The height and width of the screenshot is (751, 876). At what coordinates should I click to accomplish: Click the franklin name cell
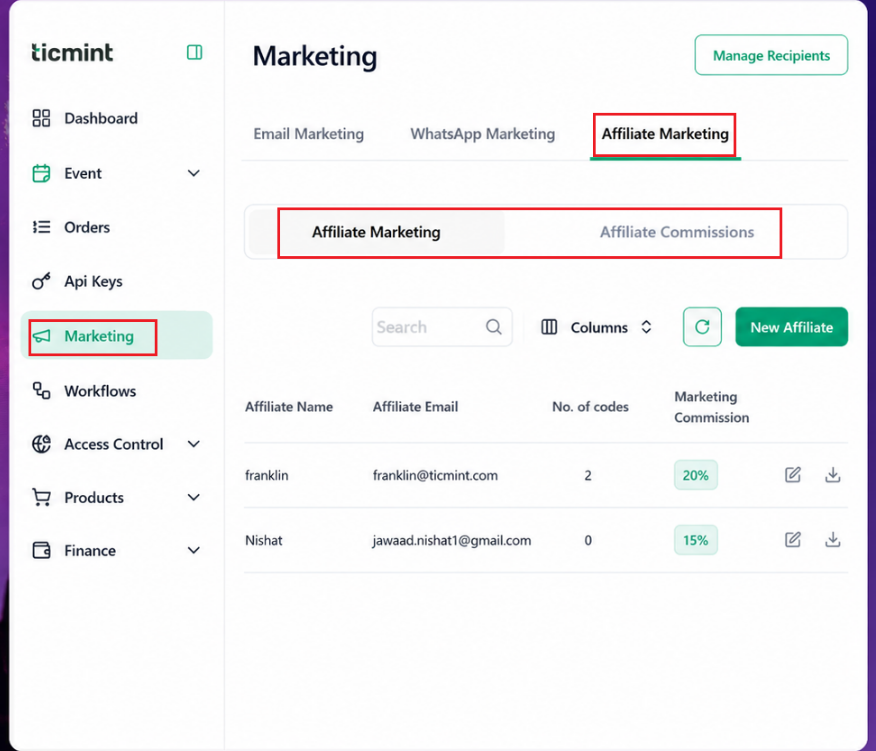pos(266,476)
